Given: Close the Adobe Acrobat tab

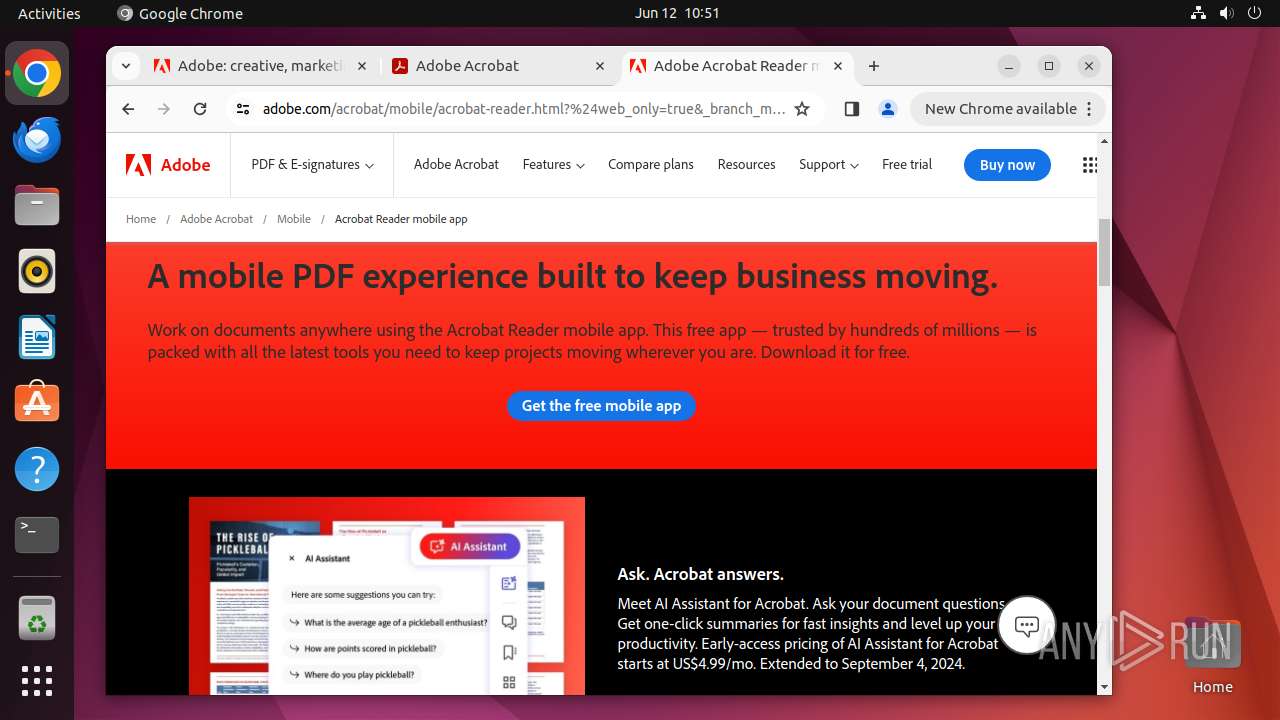Looking at the screenshot, I should click(600, 66).
